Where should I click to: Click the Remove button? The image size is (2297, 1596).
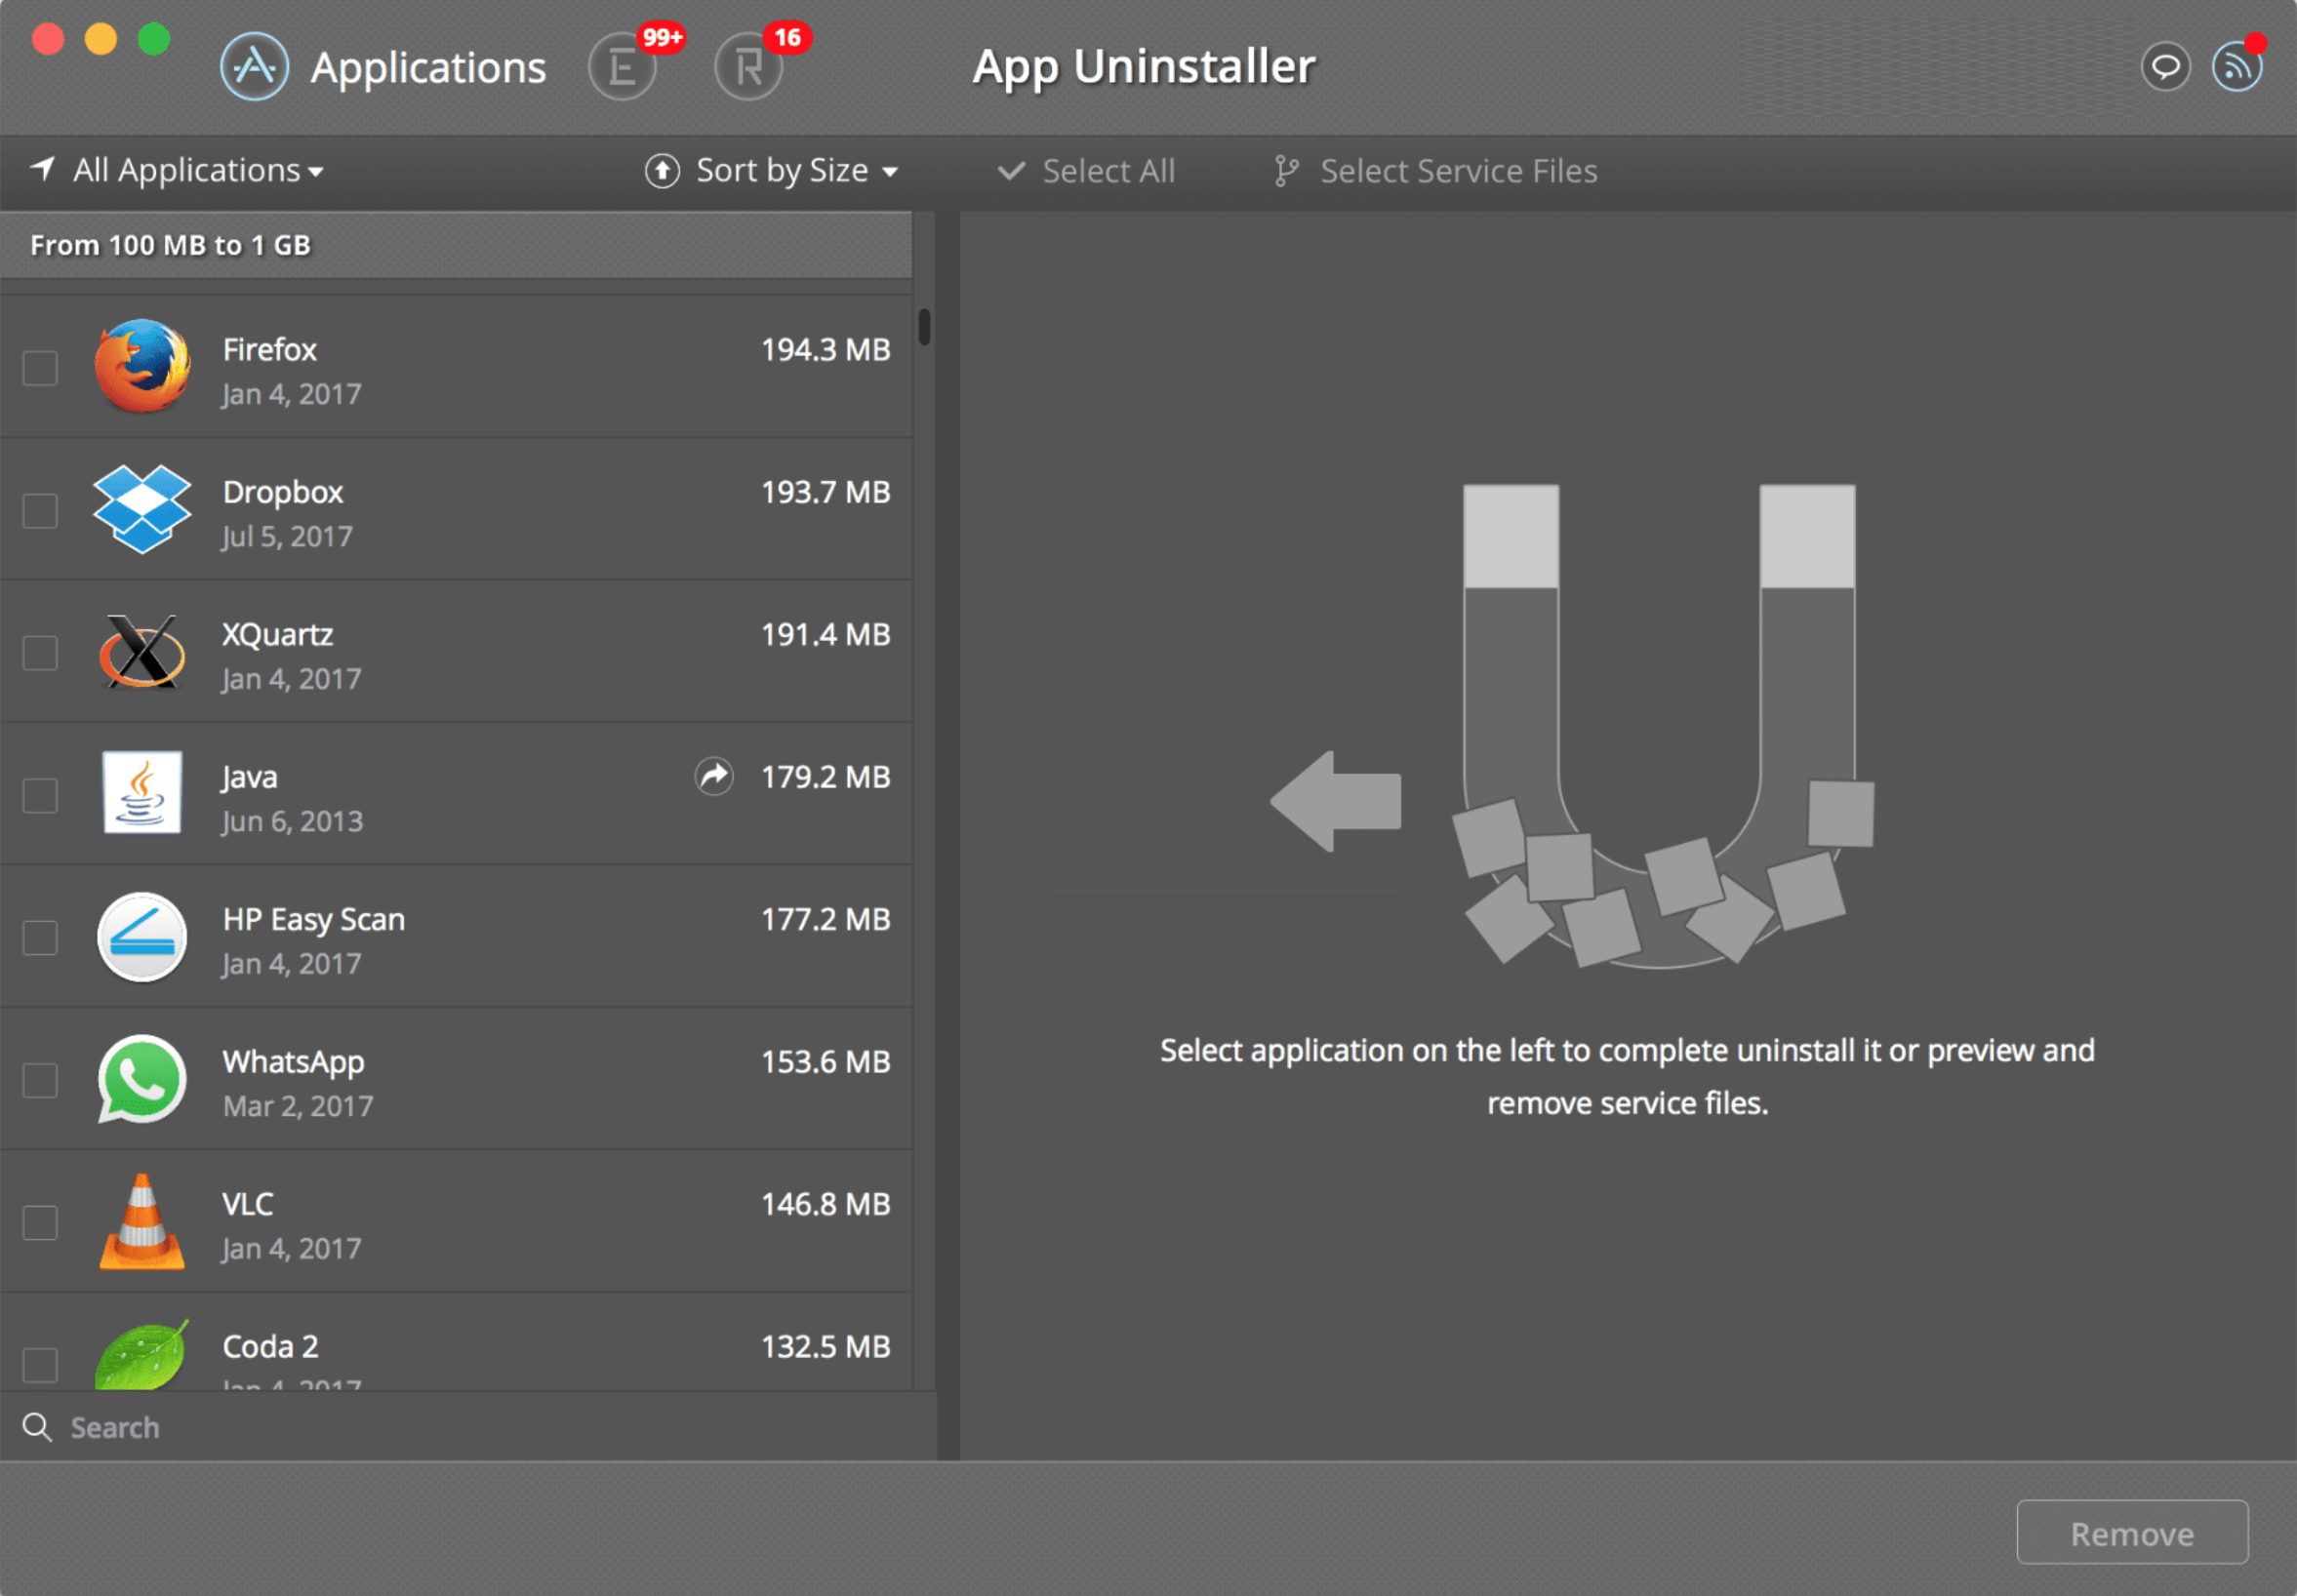(x=2132, y=1532)
